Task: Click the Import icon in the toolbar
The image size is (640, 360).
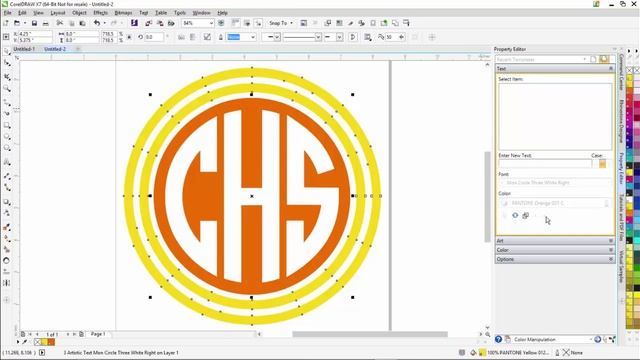Action: [149, 23]
